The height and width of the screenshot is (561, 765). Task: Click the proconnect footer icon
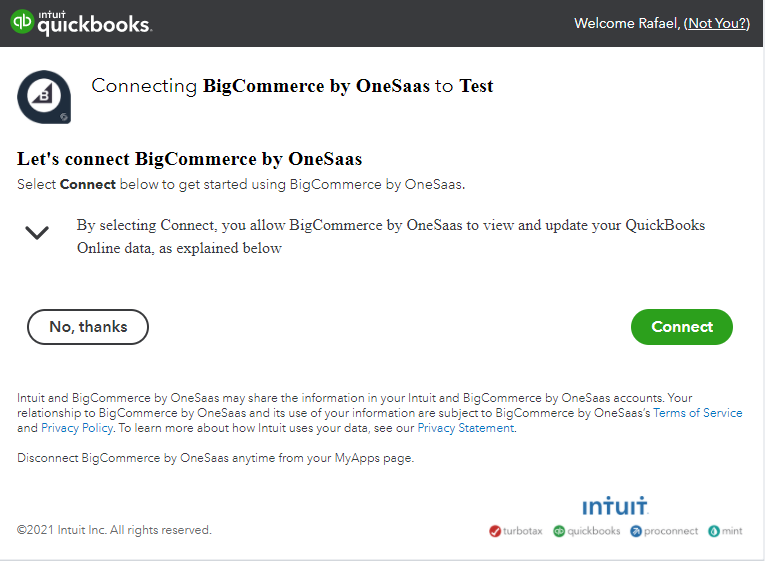click(x=636, y=531)
